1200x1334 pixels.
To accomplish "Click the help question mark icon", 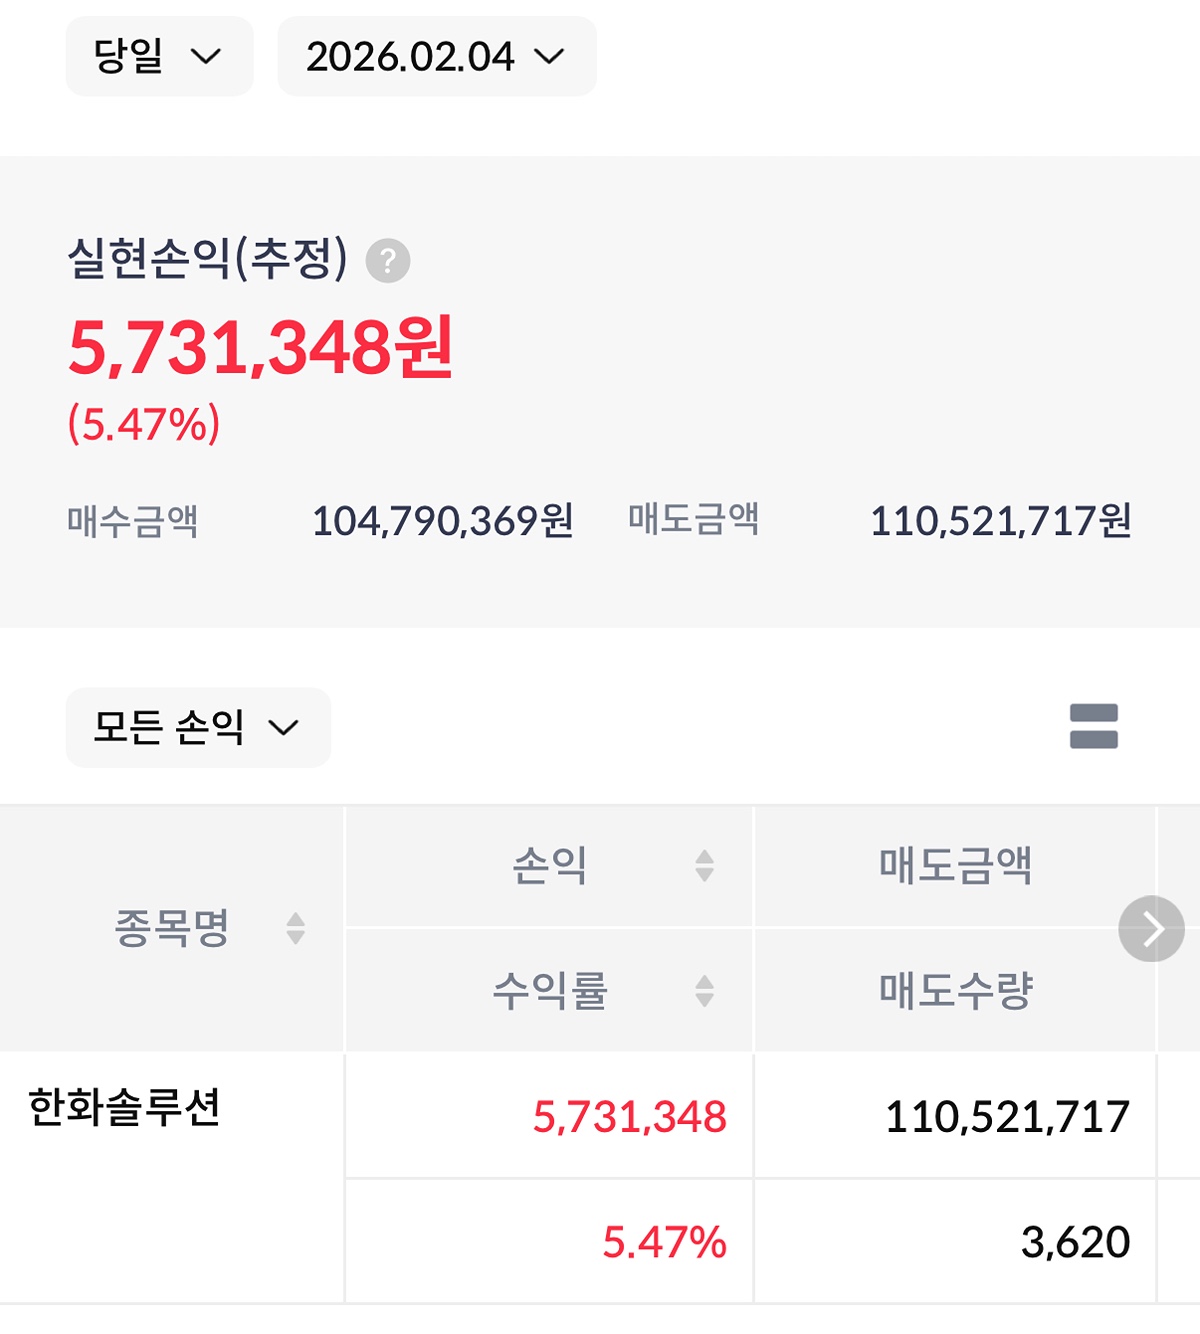I will (388, 261).
